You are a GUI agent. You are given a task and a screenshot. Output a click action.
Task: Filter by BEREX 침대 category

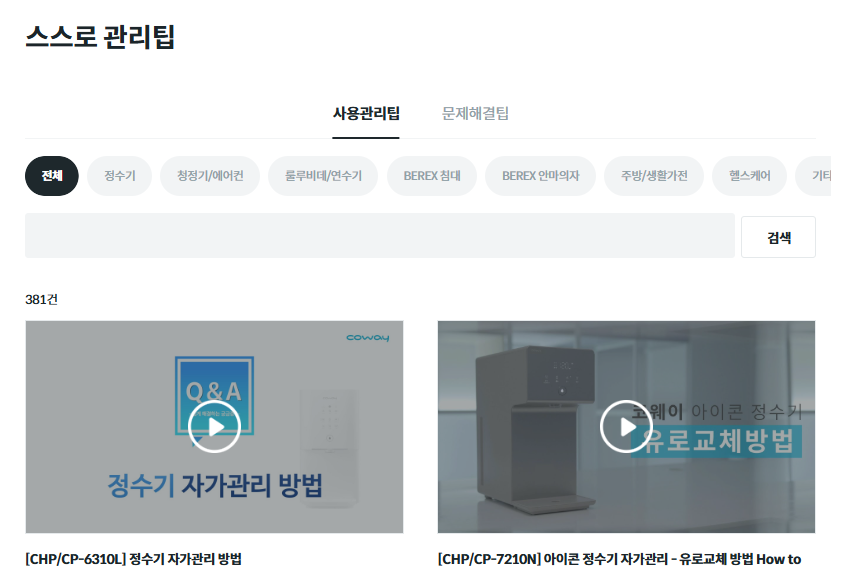tap(432, 176)
